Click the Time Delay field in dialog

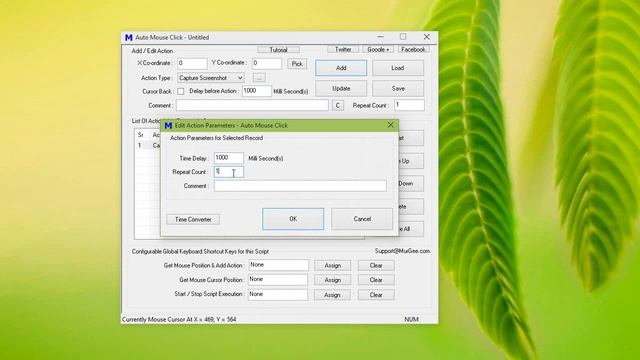tap(229, 158)
